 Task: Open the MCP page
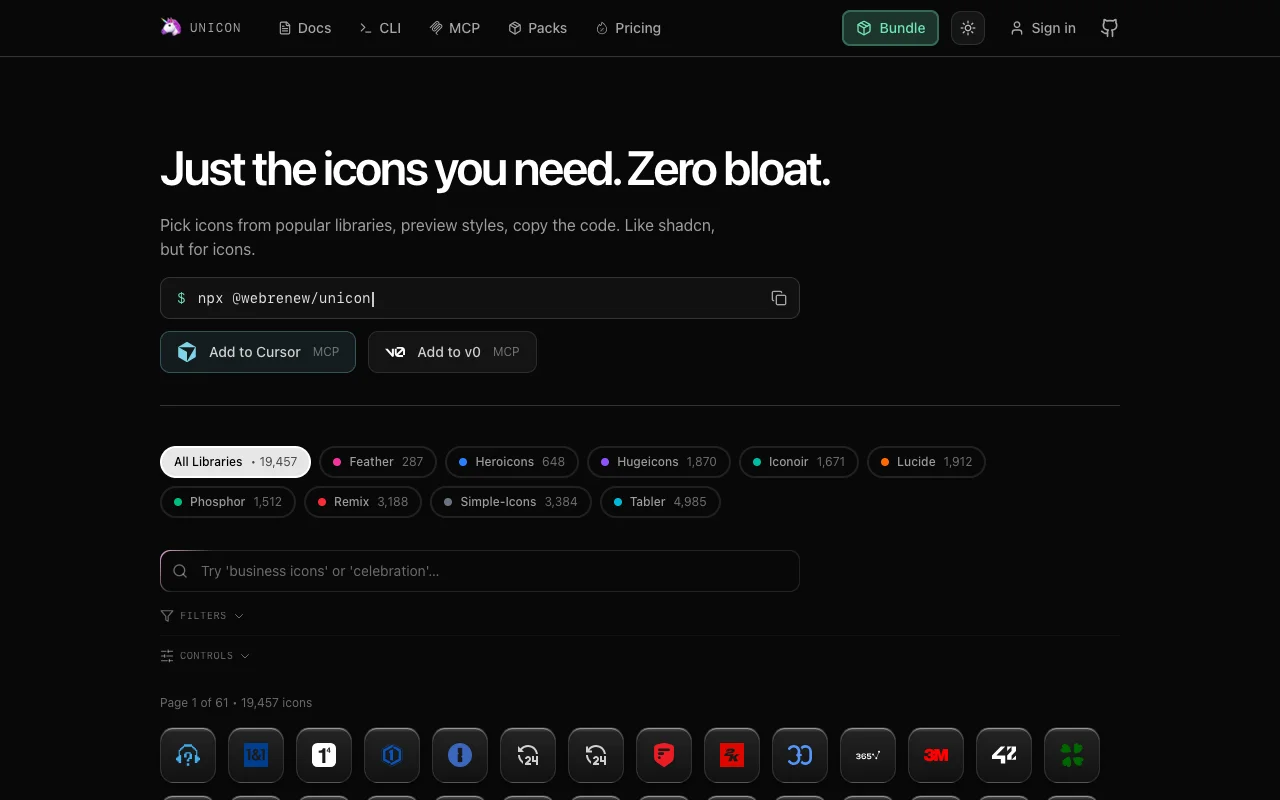pos(454,28)
